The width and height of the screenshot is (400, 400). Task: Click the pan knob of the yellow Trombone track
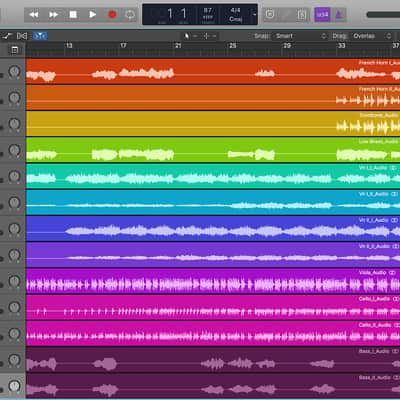14,124
